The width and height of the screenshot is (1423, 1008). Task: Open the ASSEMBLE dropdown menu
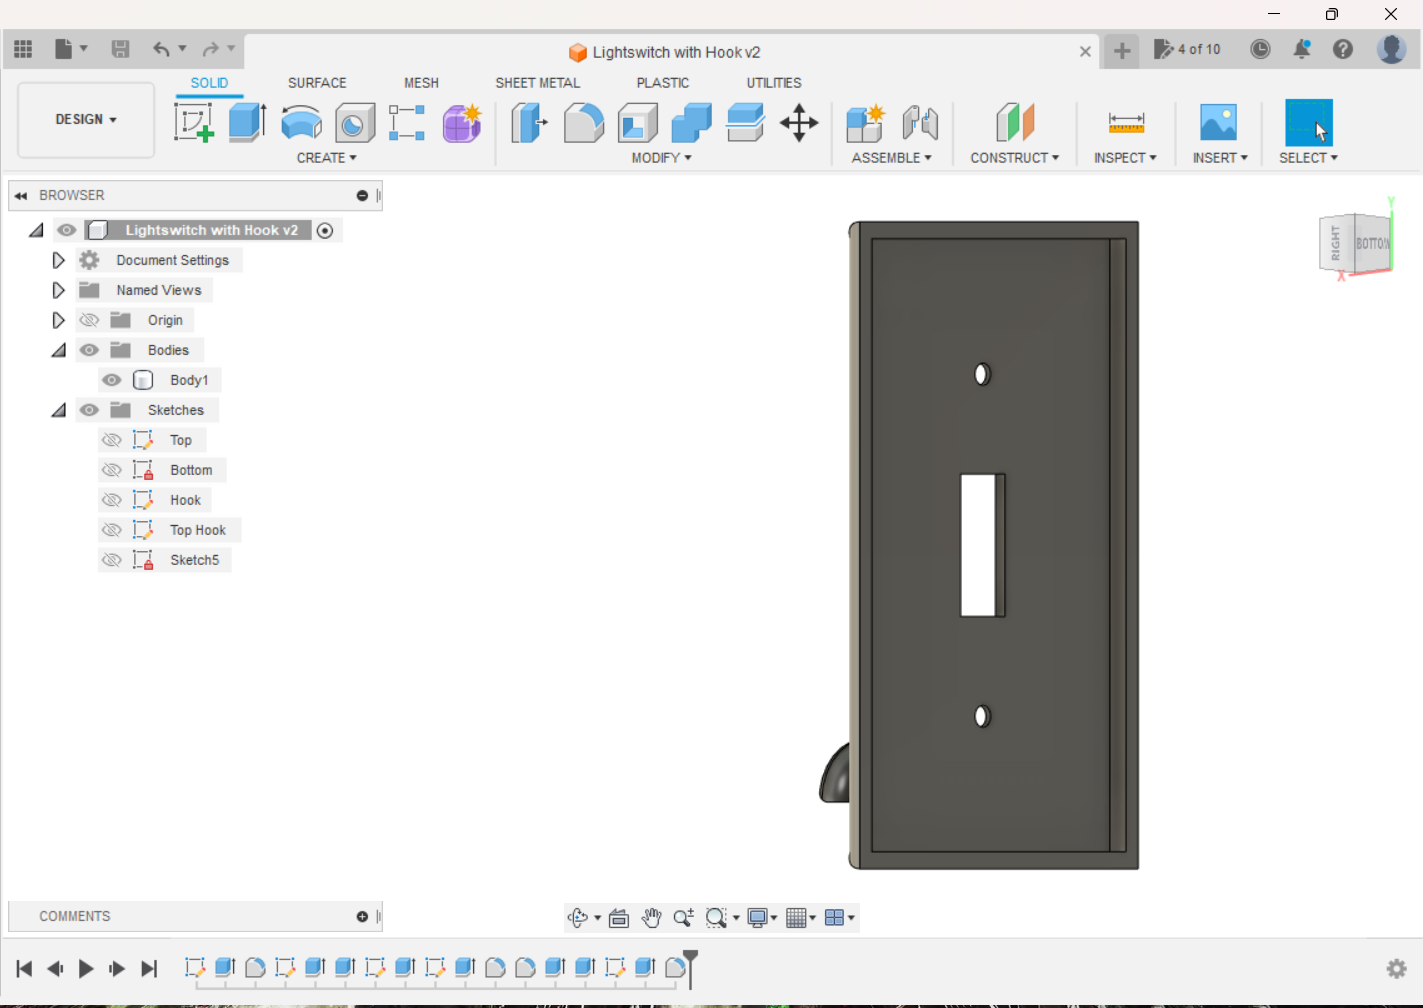click(x=891, y=158)
